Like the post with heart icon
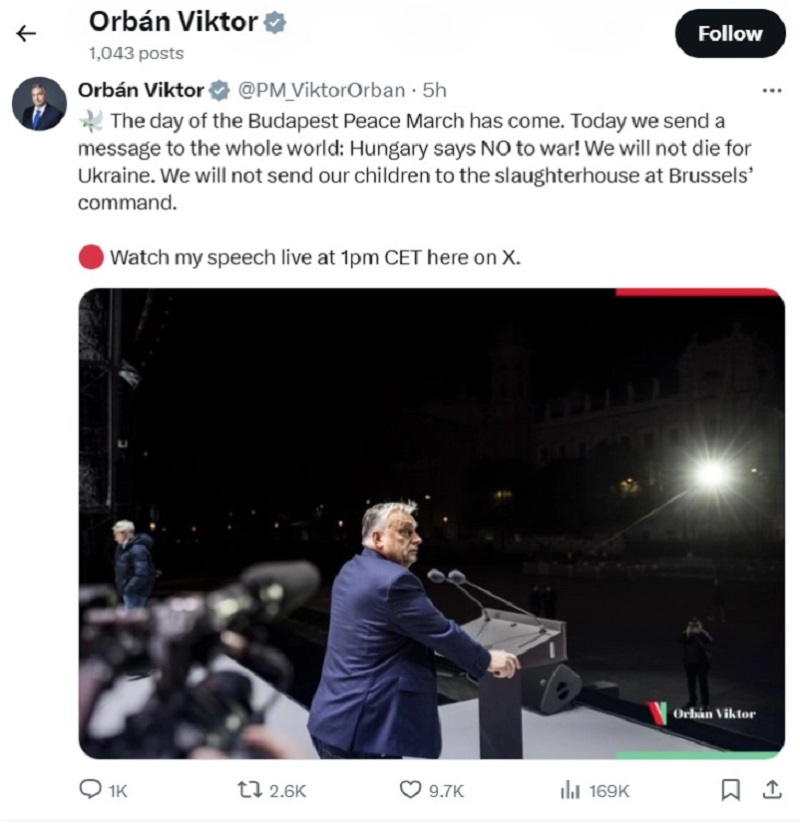 (410, 790)
